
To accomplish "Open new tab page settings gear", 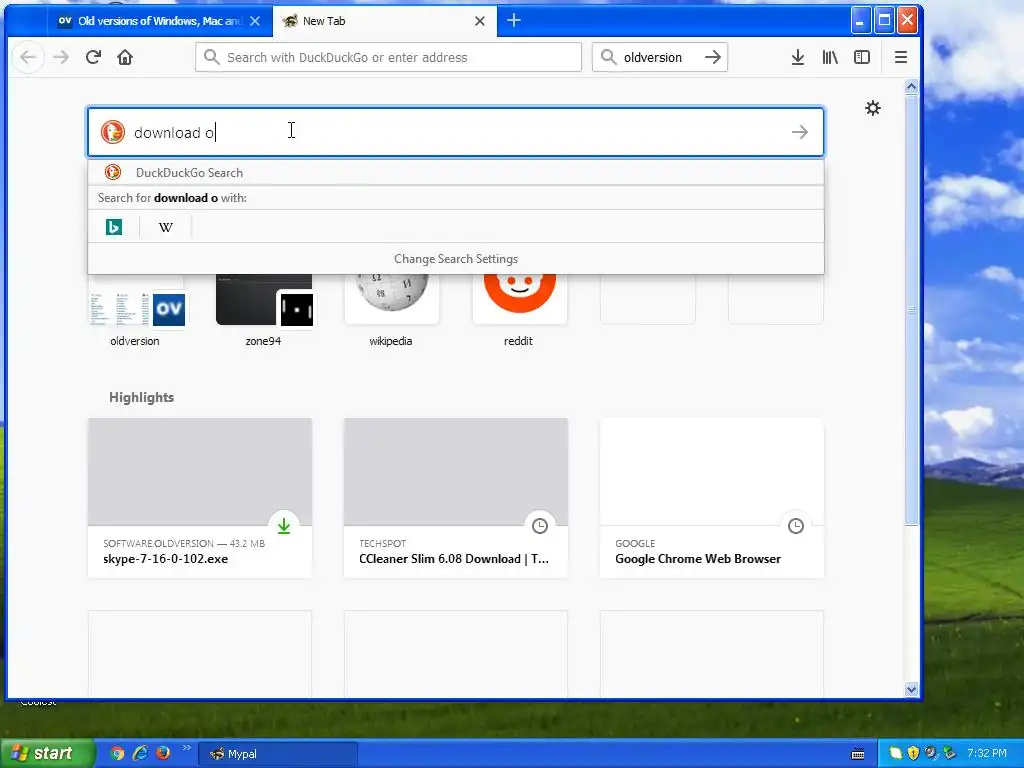I will click(x=872, y=108).
